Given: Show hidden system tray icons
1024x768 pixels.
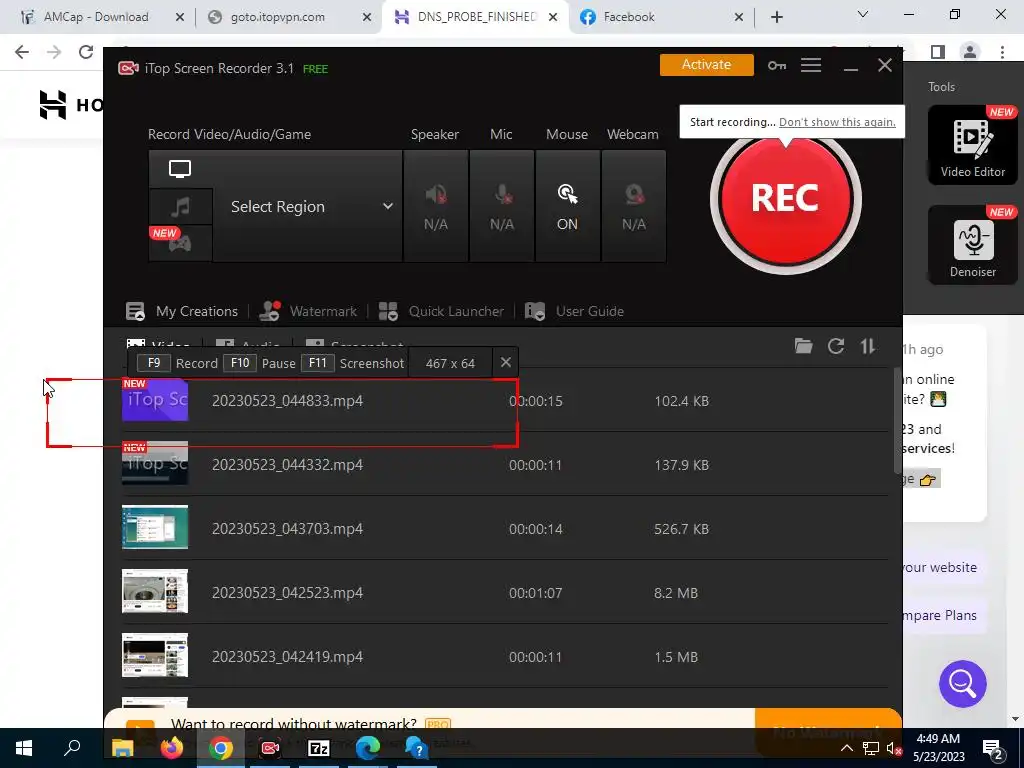Looking at the screenshot, I should (x=846, y=748).
